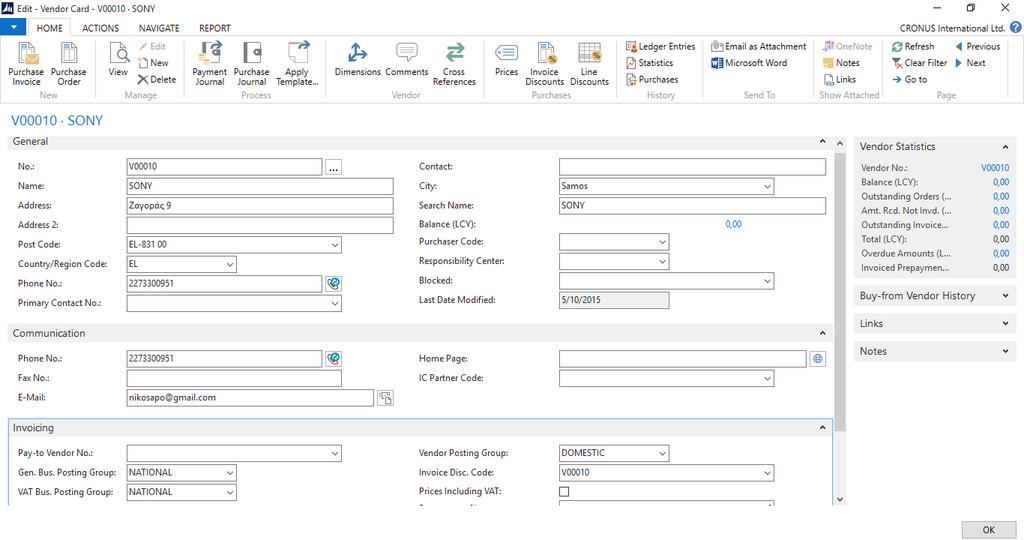Open vendor Comments

(407, 59)
